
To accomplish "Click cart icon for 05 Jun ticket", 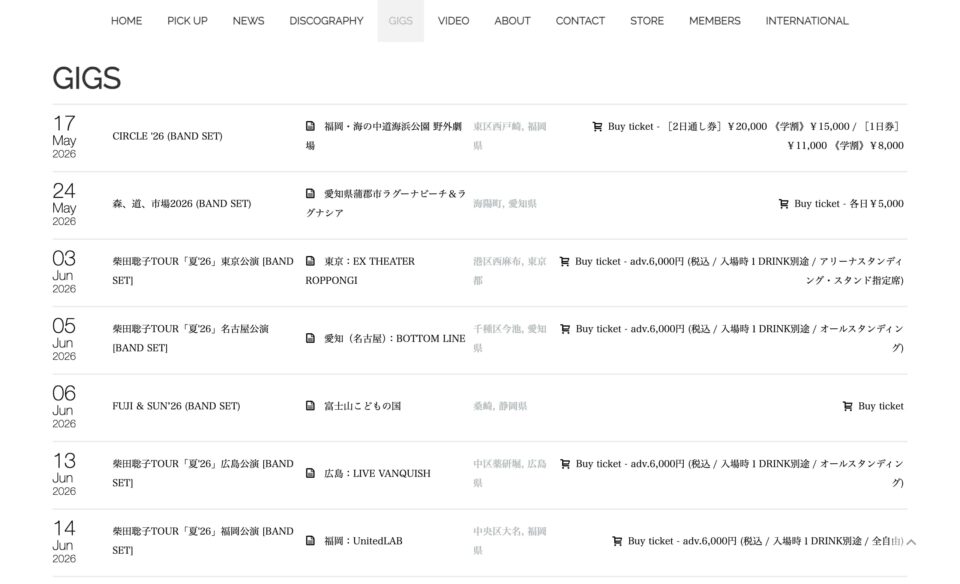I will click(565, 329).
